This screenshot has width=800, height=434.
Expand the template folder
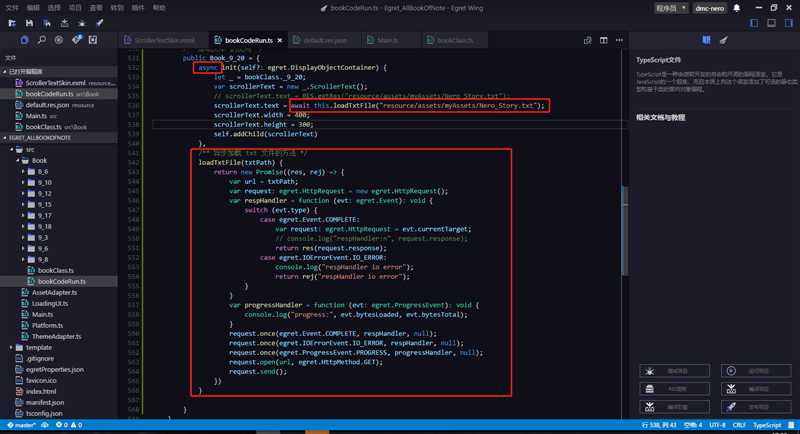tap(12, 347)
